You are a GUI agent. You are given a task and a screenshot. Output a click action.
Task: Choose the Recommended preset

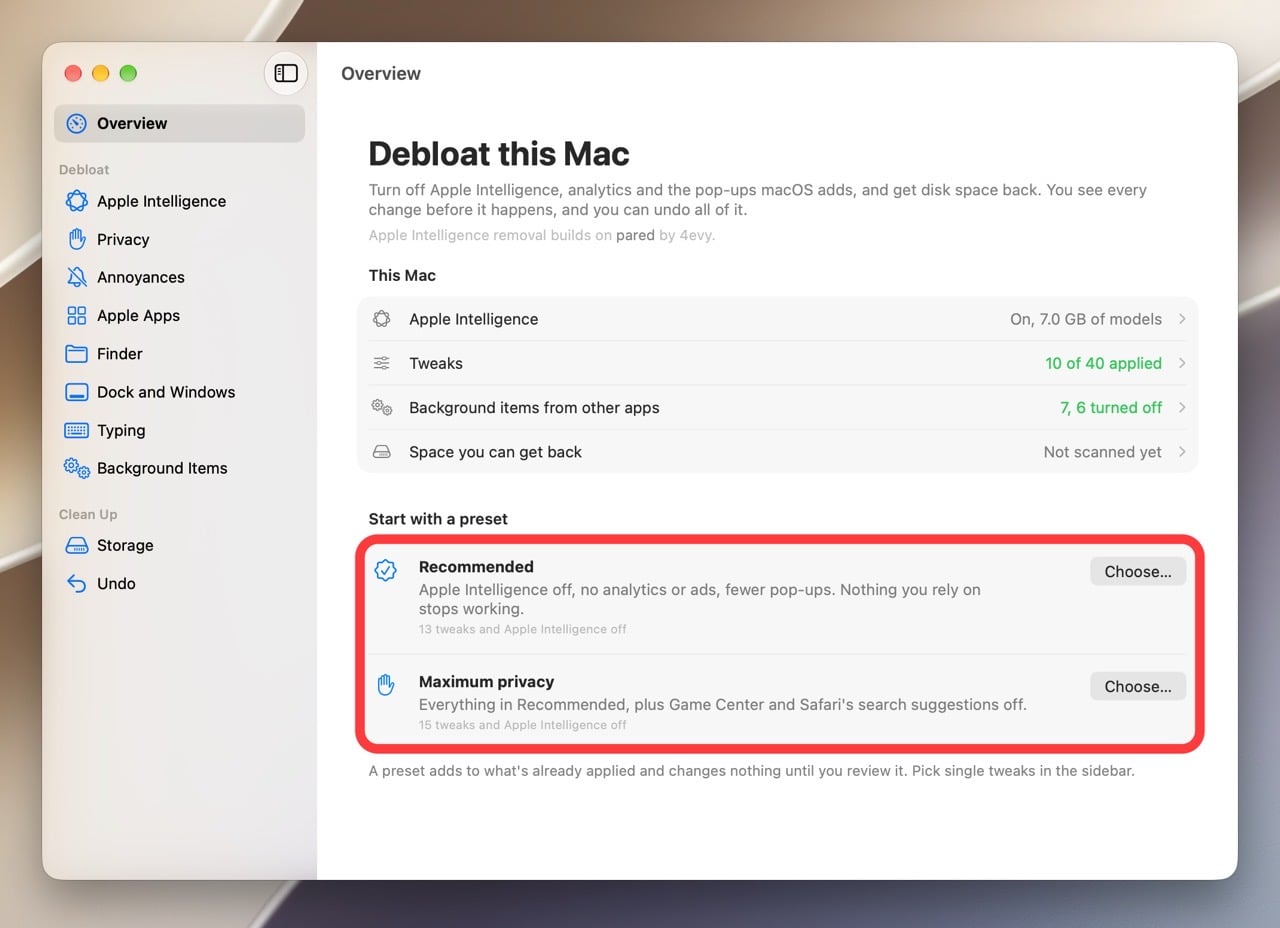[1138, 572]
